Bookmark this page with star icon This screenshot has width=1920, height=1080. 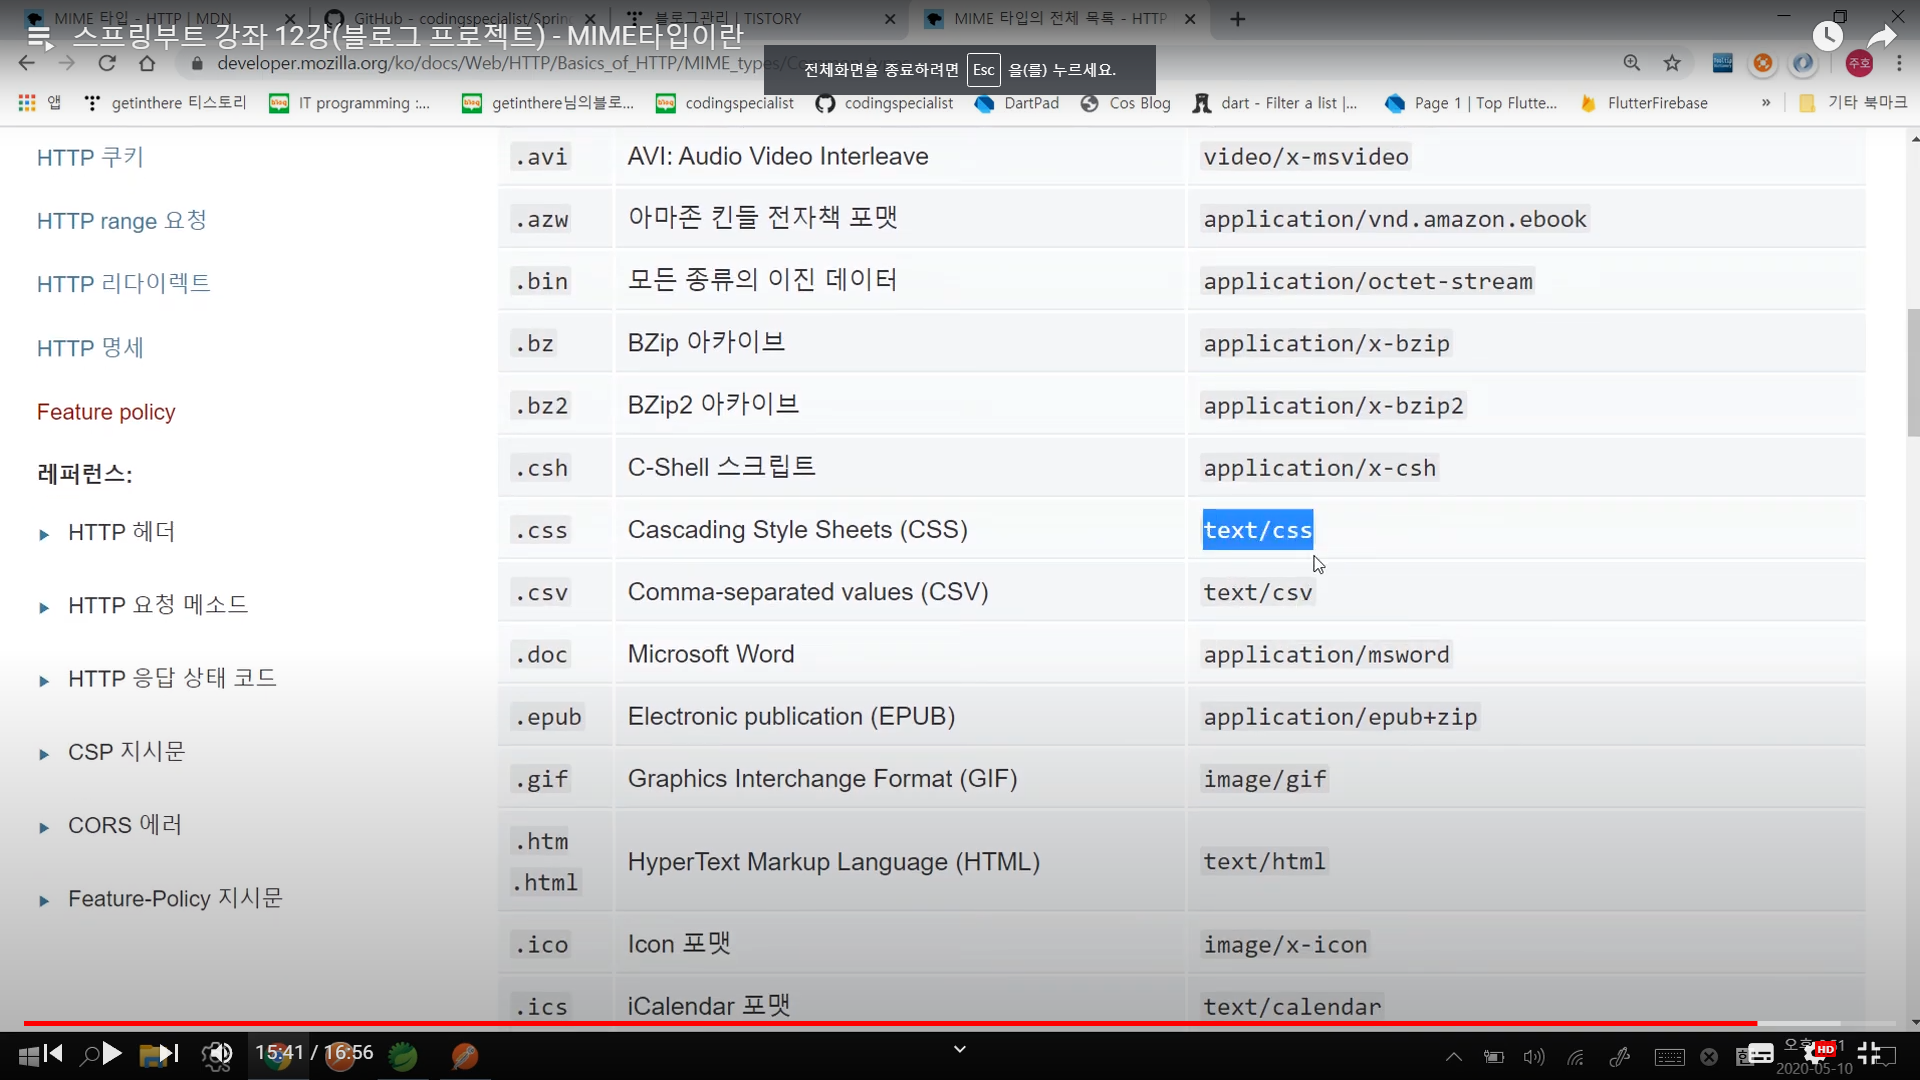coord(1672,63)
